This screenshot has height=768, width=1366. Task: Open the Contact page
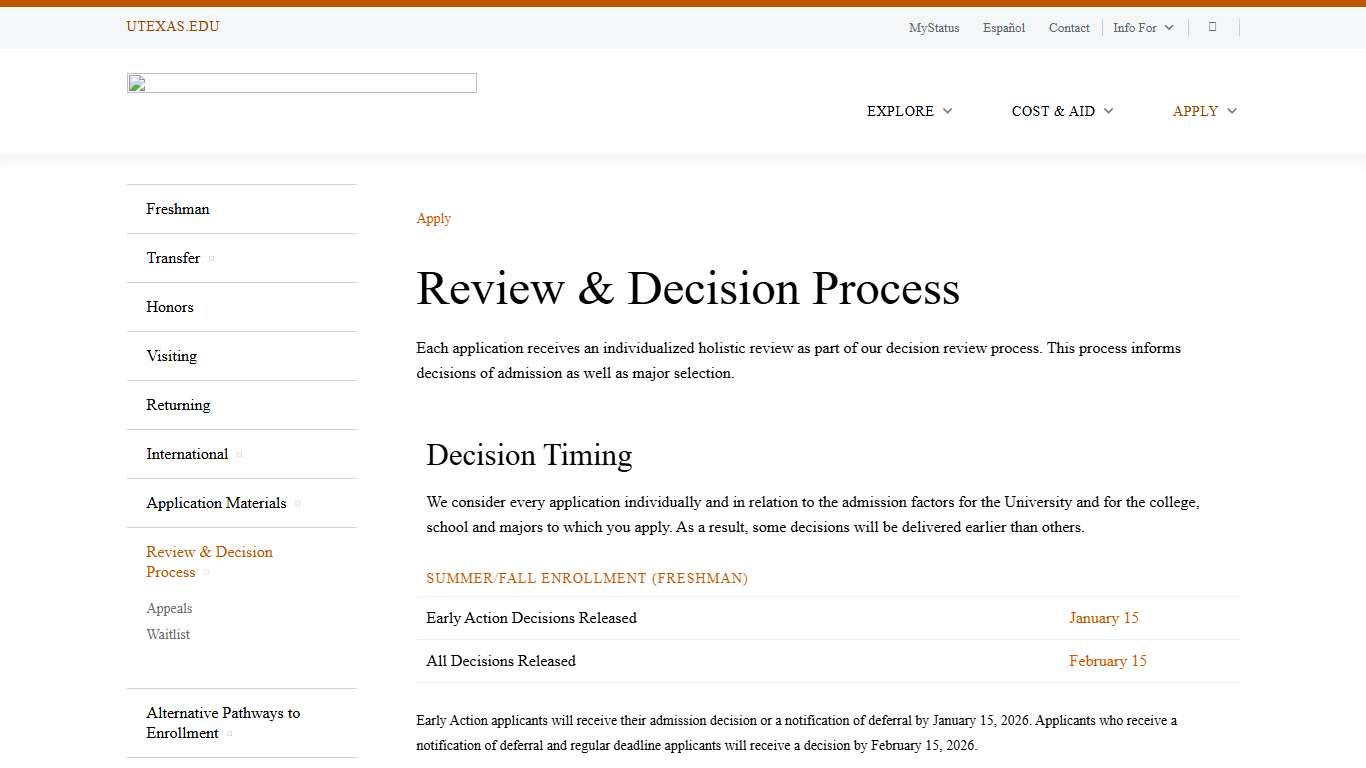coord(1069,28)
